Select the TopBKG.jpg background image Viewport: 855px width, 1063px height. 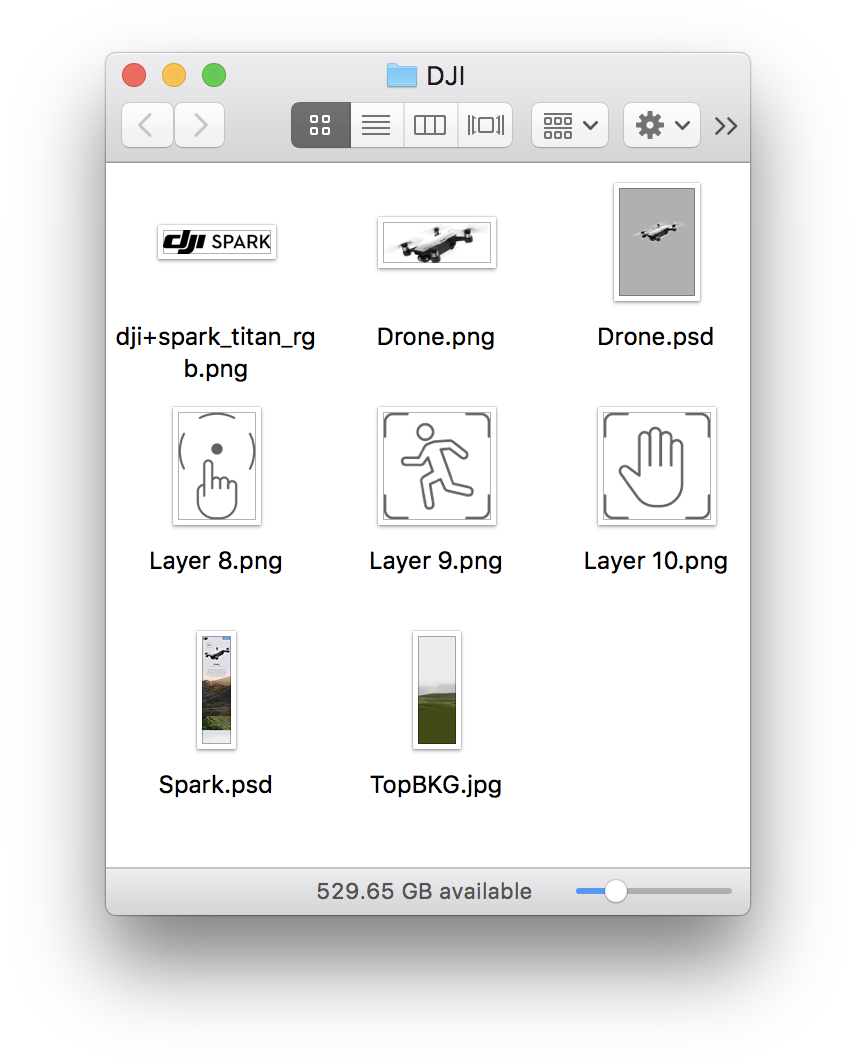[x=436, y=690]
